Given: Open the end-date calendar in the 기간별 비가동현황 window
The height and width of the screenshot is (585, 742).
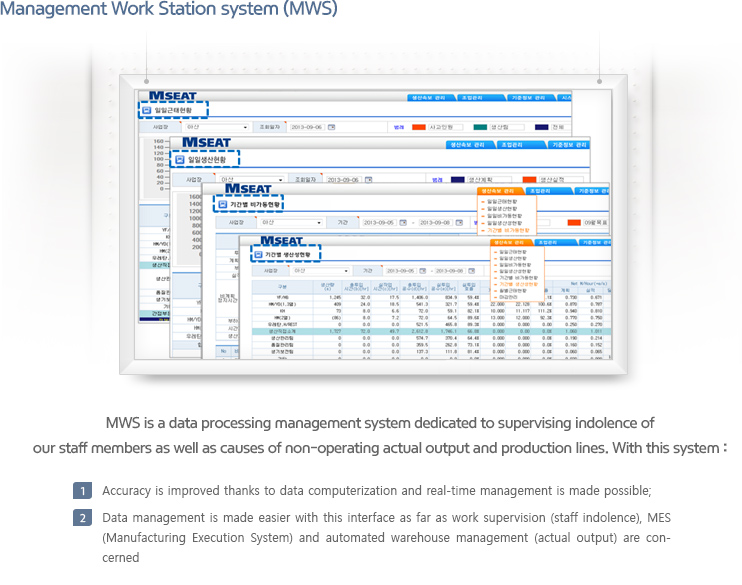Looking at the screenshot, I should [459, 222].
